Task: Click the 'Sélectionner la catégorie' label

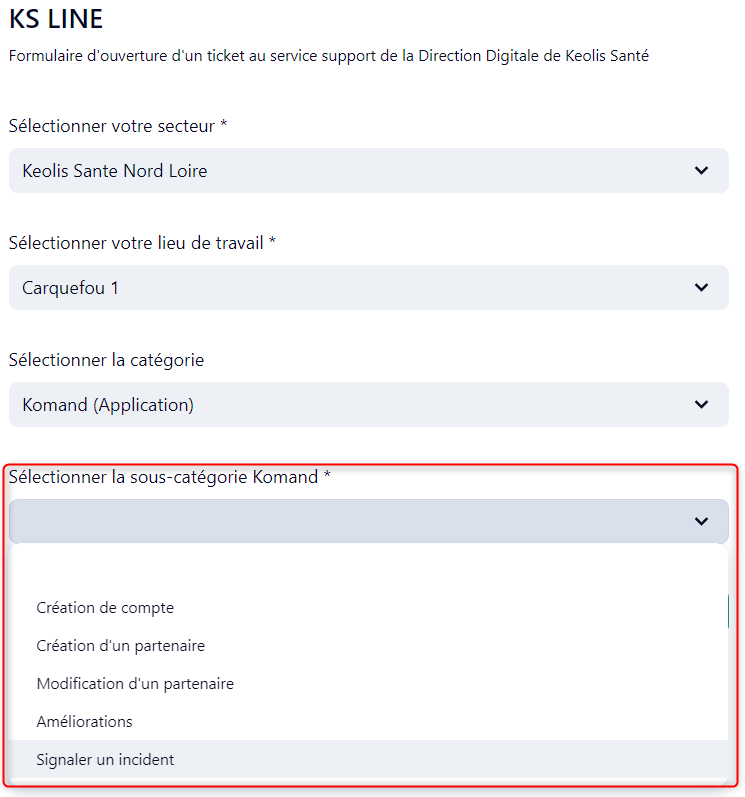Action: [106, 360]
